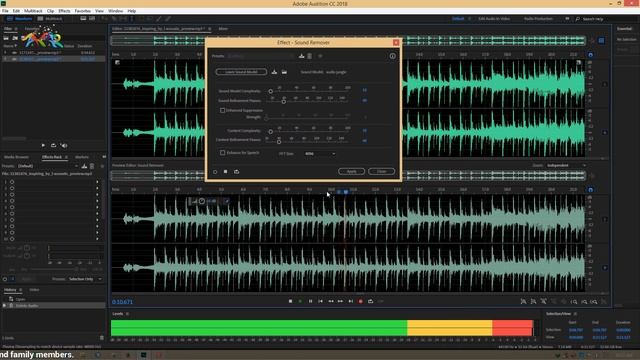This screenshot has height=360, width=640.
Task: Click the red Record button
Action: pos(360,301)
